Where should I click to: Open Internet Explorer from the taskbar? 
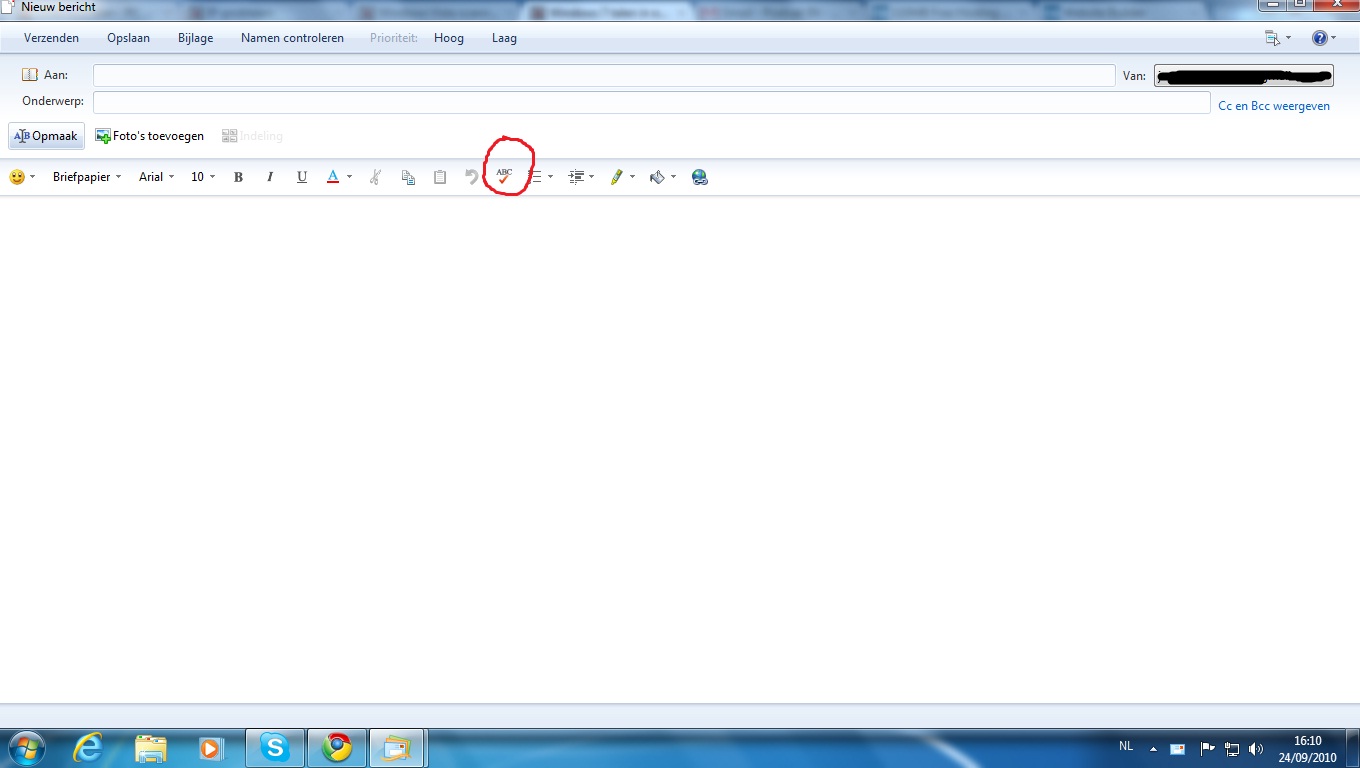tap(88, 748)
